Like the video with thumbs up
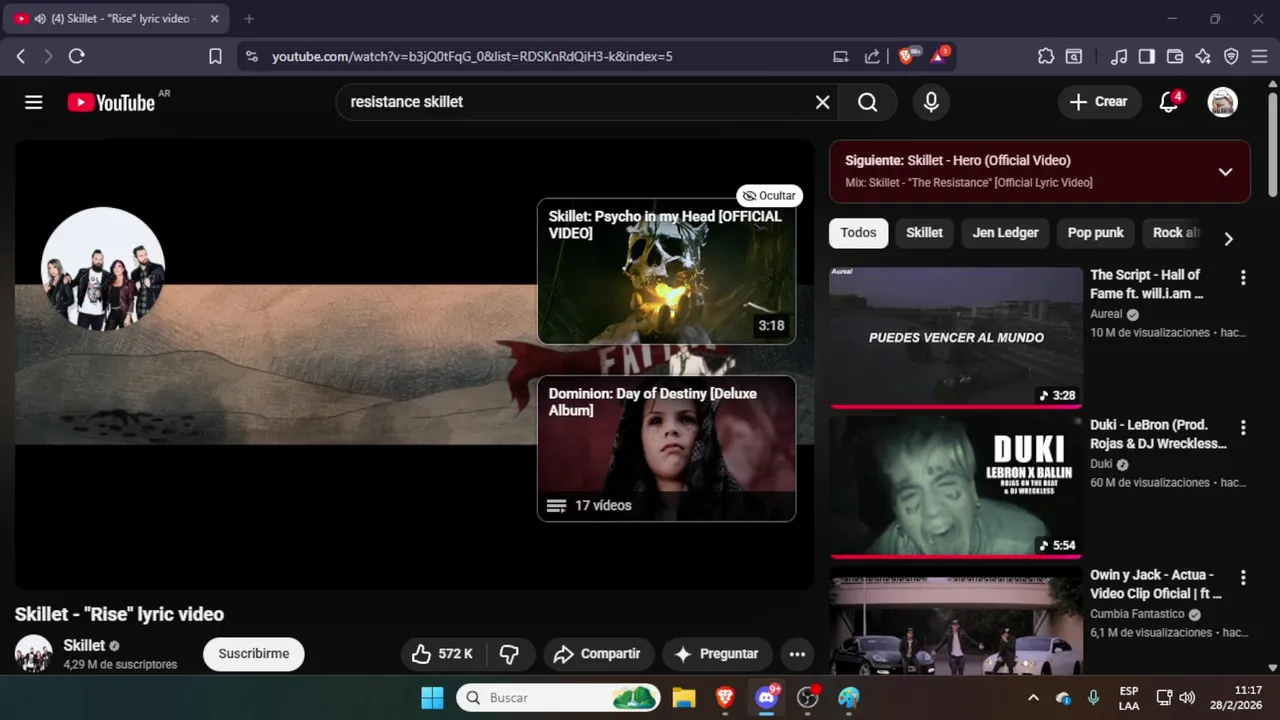This screenshot has height=720, width=1280. click(444, 654)
